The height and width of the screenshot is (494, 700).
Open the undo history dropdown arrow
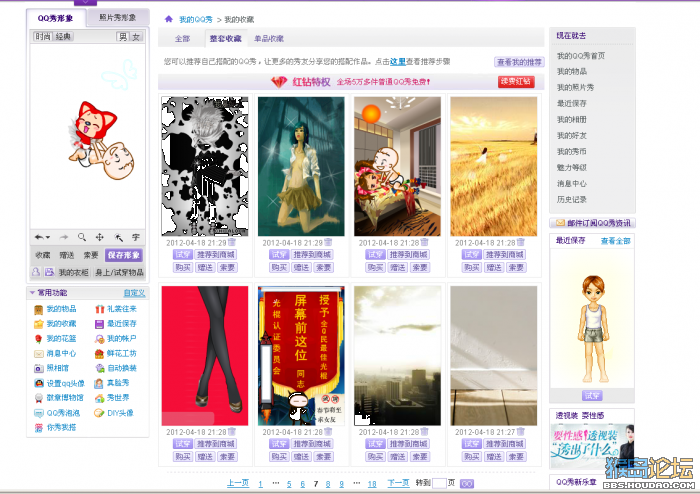pos(47,237)
